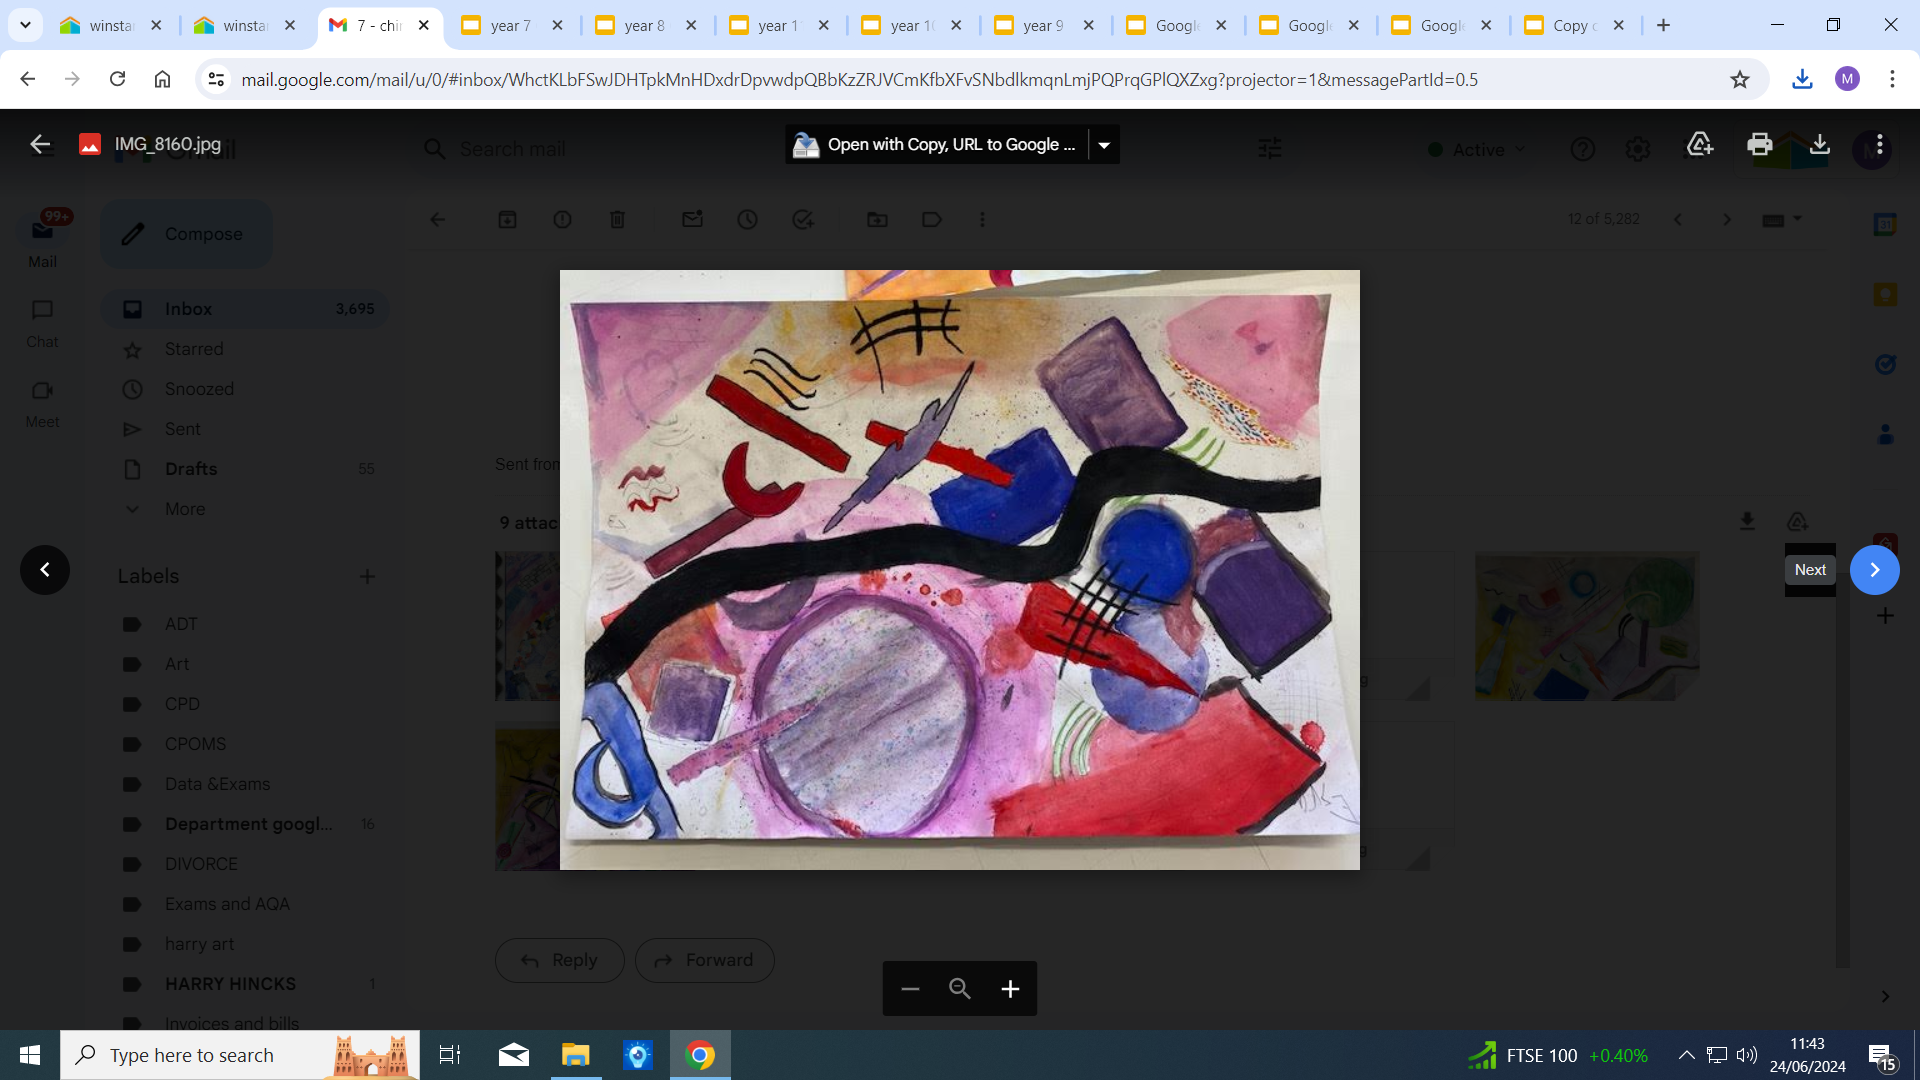Click Reply to the email
This screenshot has width=1920, height=1080.
click(560, 960)
